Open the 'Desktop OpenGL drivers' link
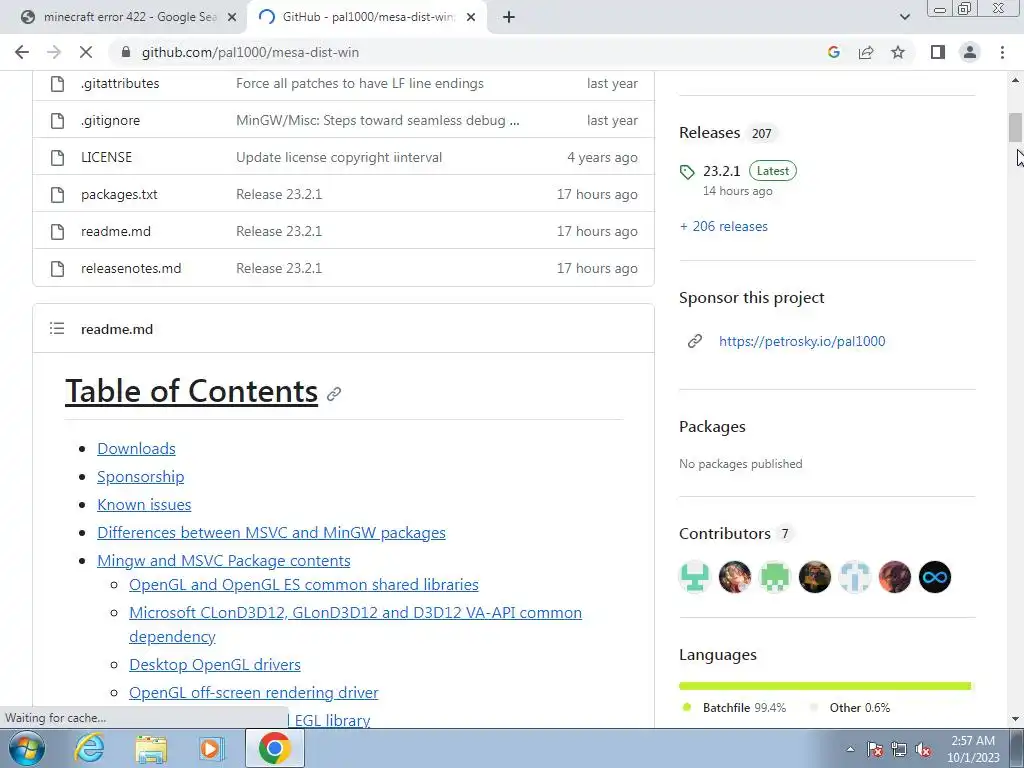 (215, 665)
